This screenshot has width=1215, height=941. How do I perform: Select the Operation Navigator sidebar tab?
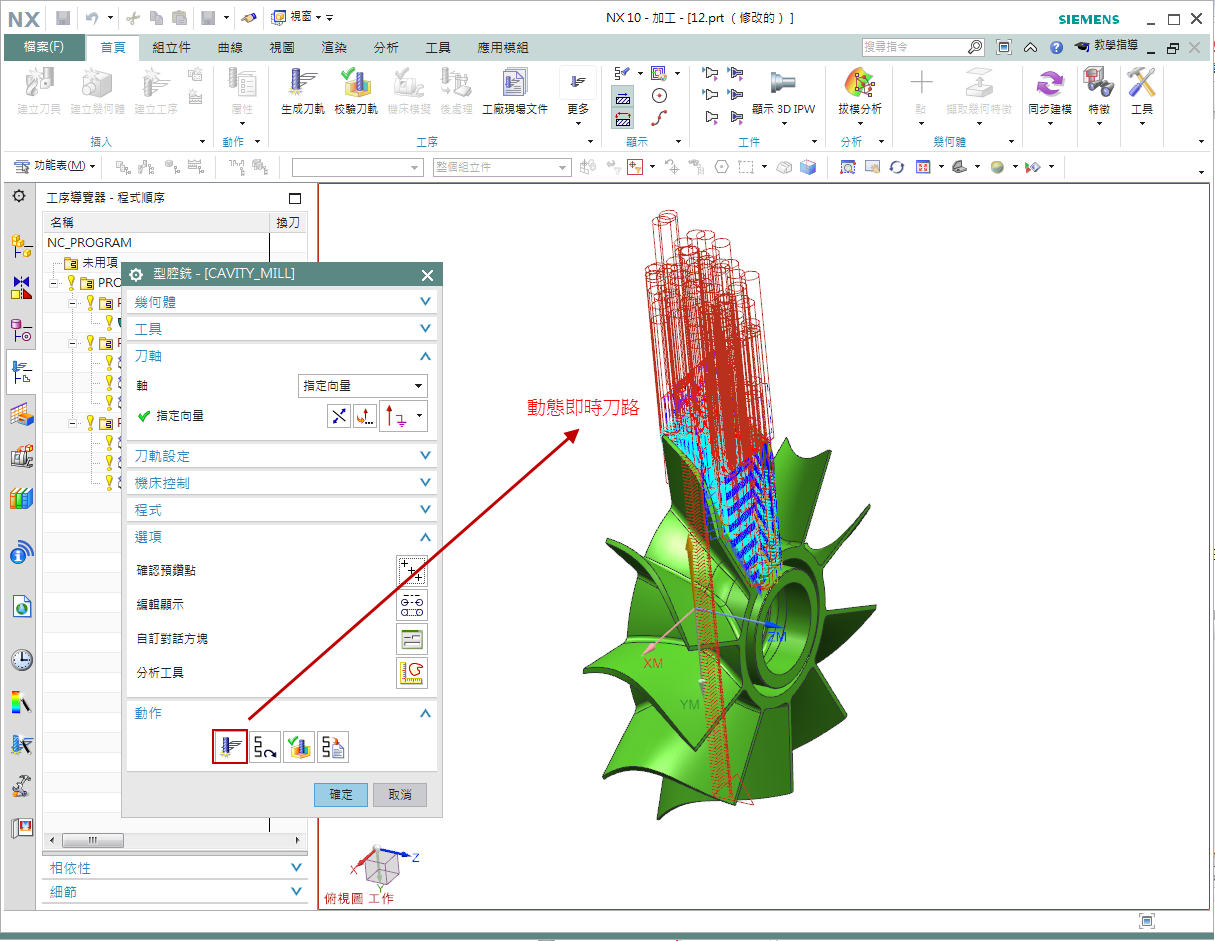pos(21,373)
